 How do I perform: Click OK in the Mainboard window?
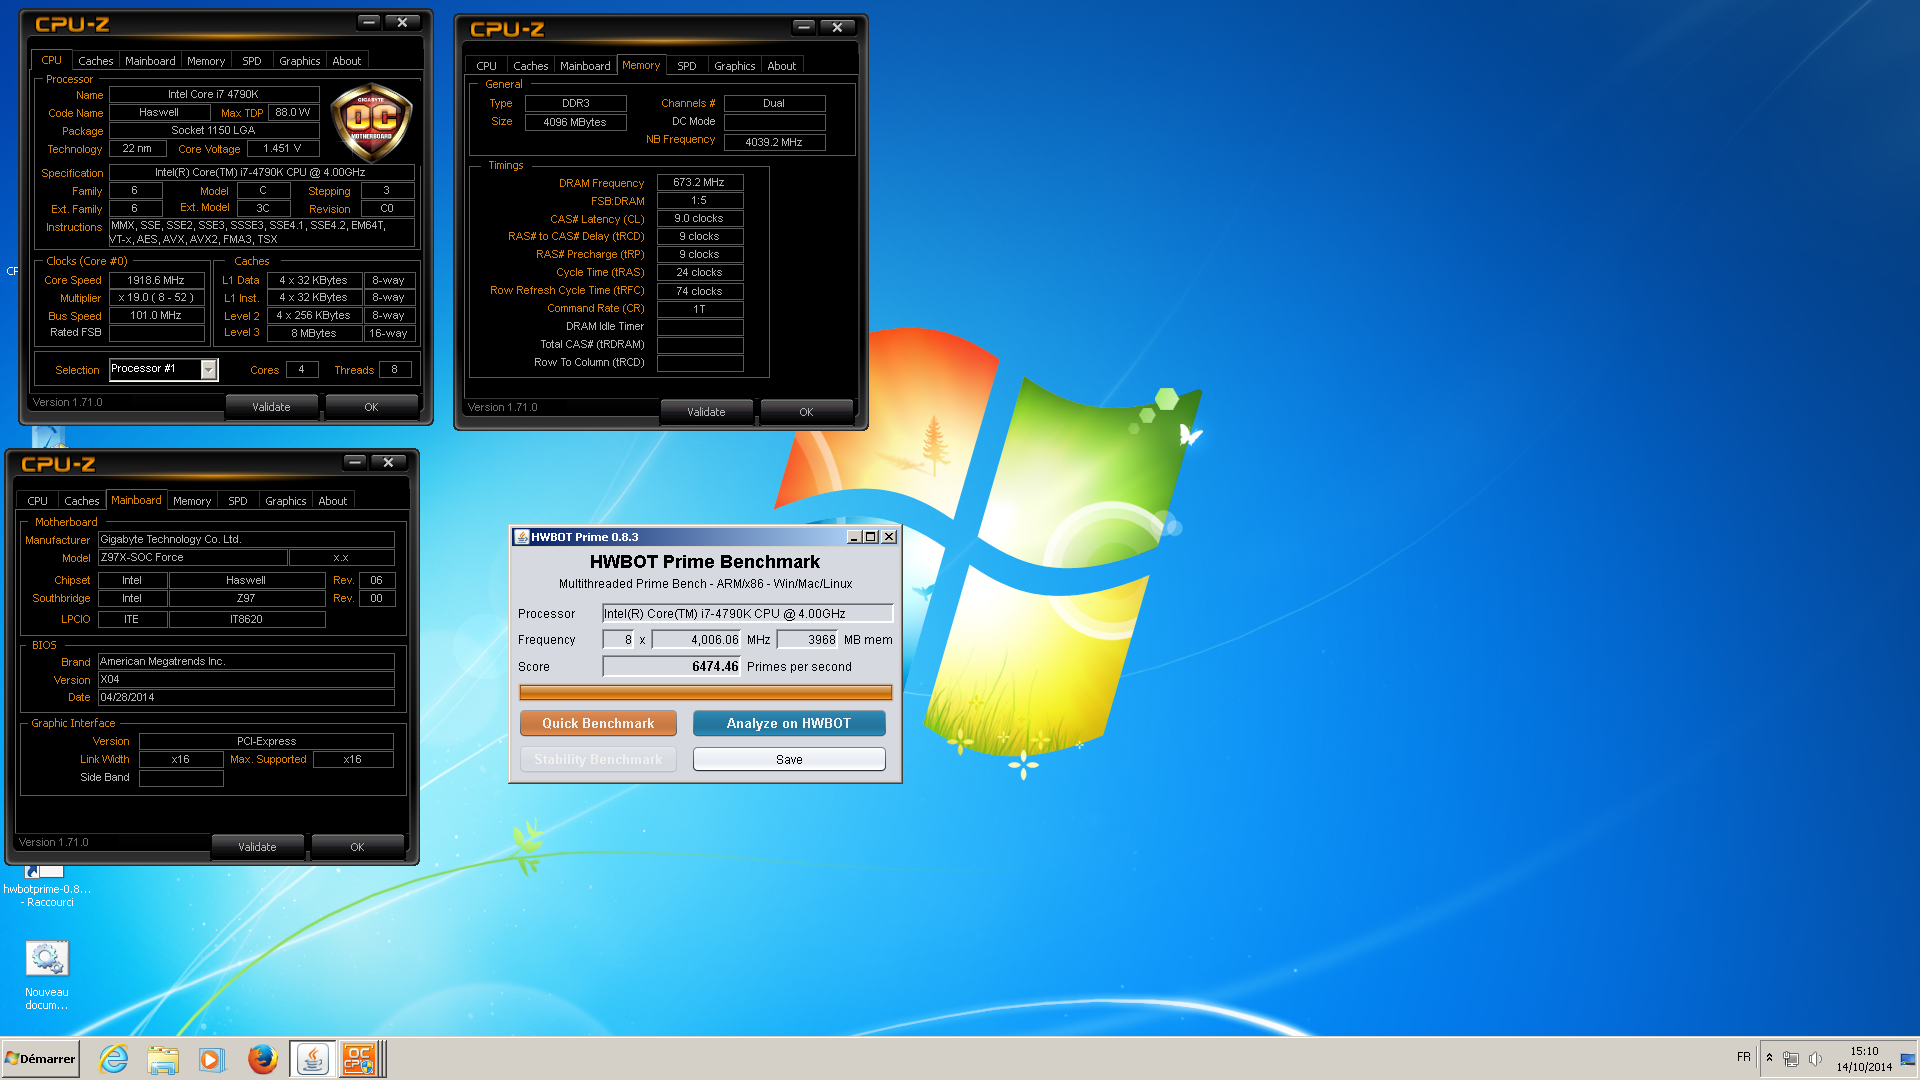[357, 847]
